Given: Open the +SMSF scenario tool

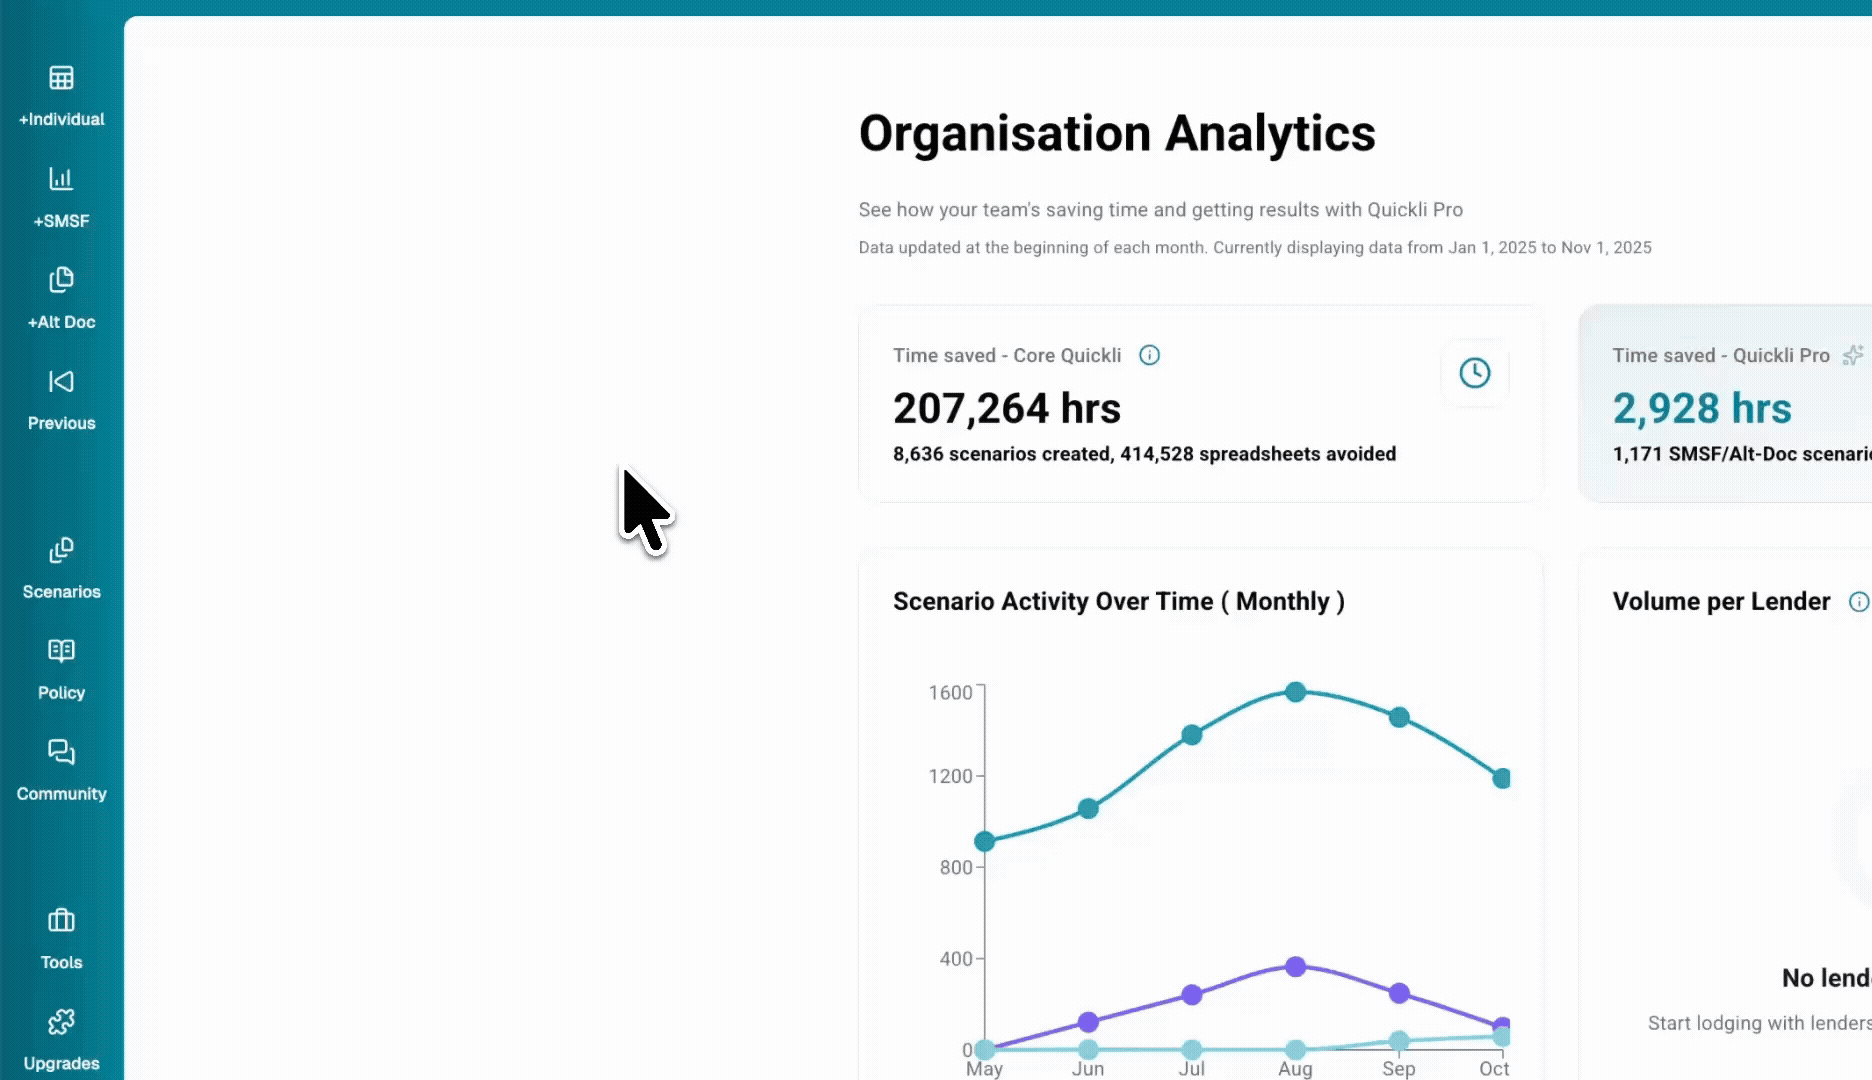Looking at the screenshot, I should [61, 197].
